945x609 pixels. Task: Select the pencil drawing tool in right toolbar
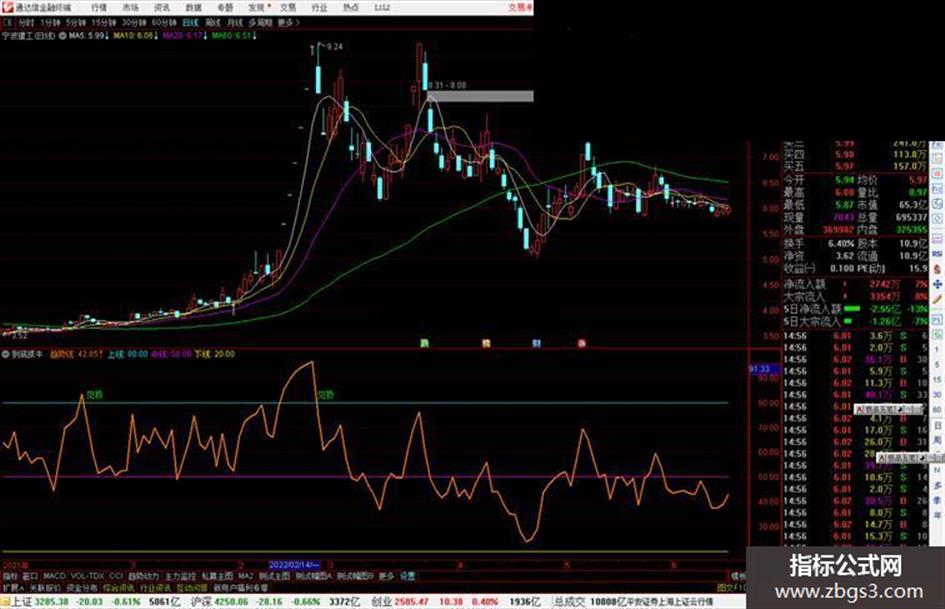coord(937,299)
